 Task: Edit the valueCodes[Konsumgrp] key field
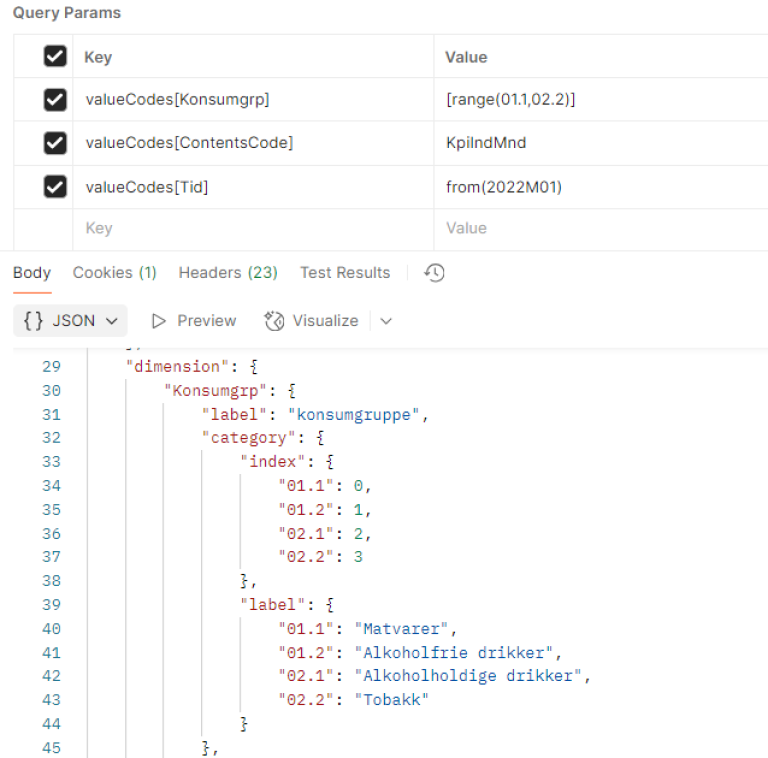(x=177, y=100)
